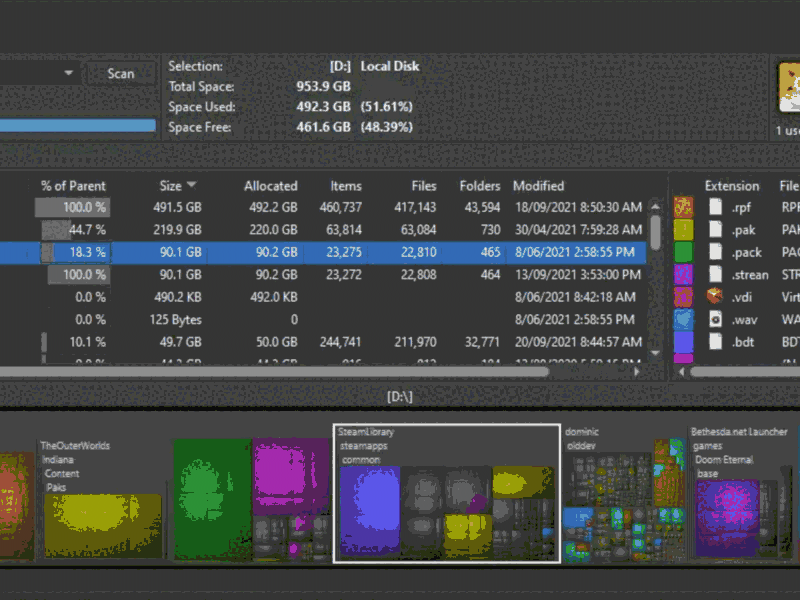The width and height of the screenshot is (800, 600).
Task: Click the % of Parent column header
Action: 73,185
